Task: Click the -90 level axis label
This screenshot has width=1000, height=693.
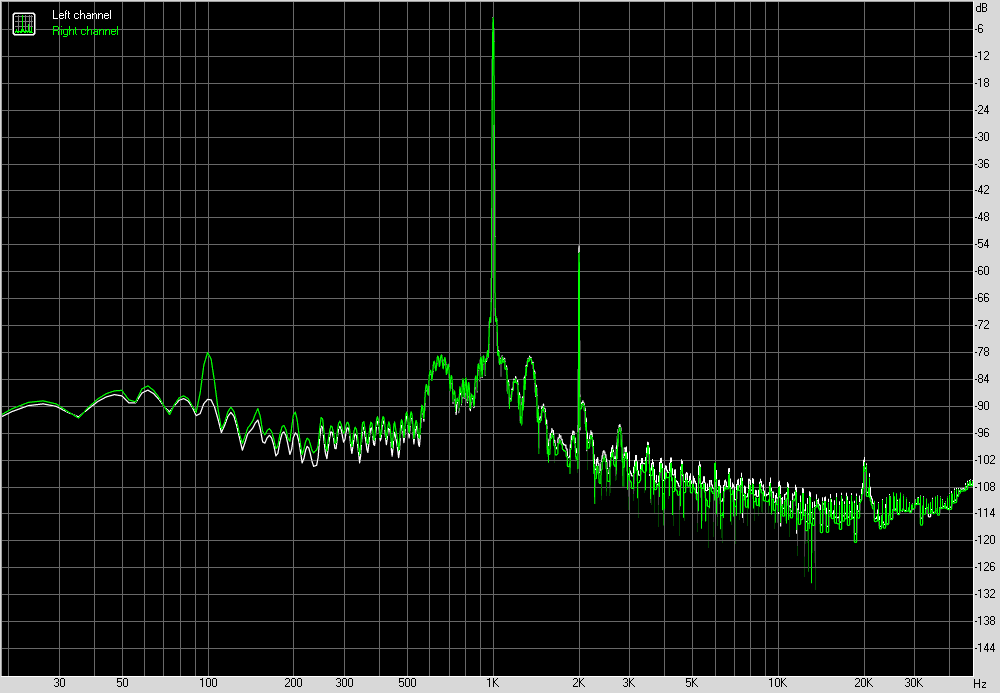Action: click(x=981, y=406)
